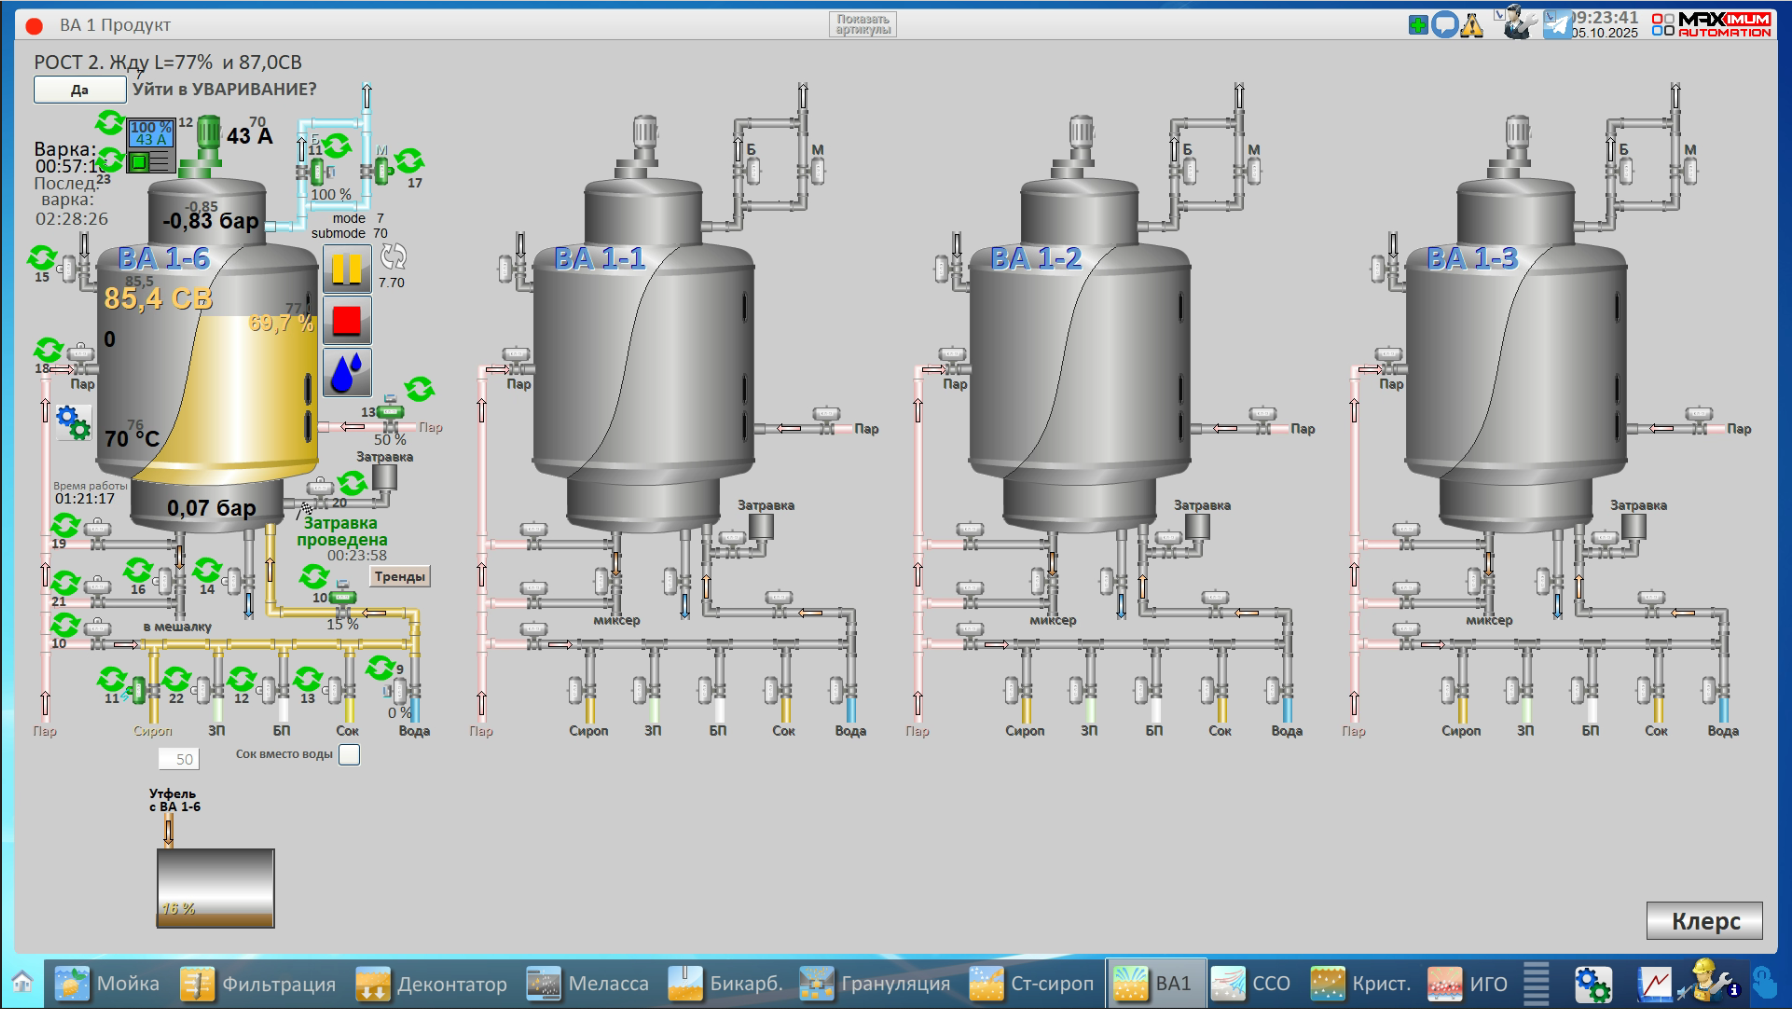Open the Грануляция screen tab

pos(877,984)
